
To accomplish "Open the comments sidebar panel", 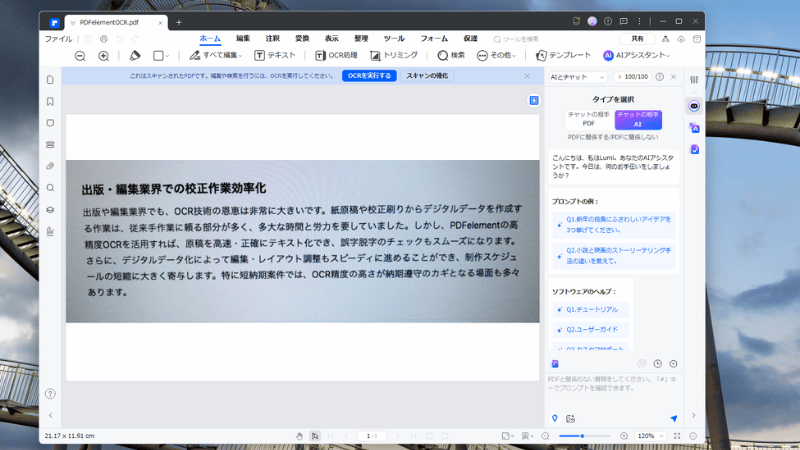I will (50, 123).
